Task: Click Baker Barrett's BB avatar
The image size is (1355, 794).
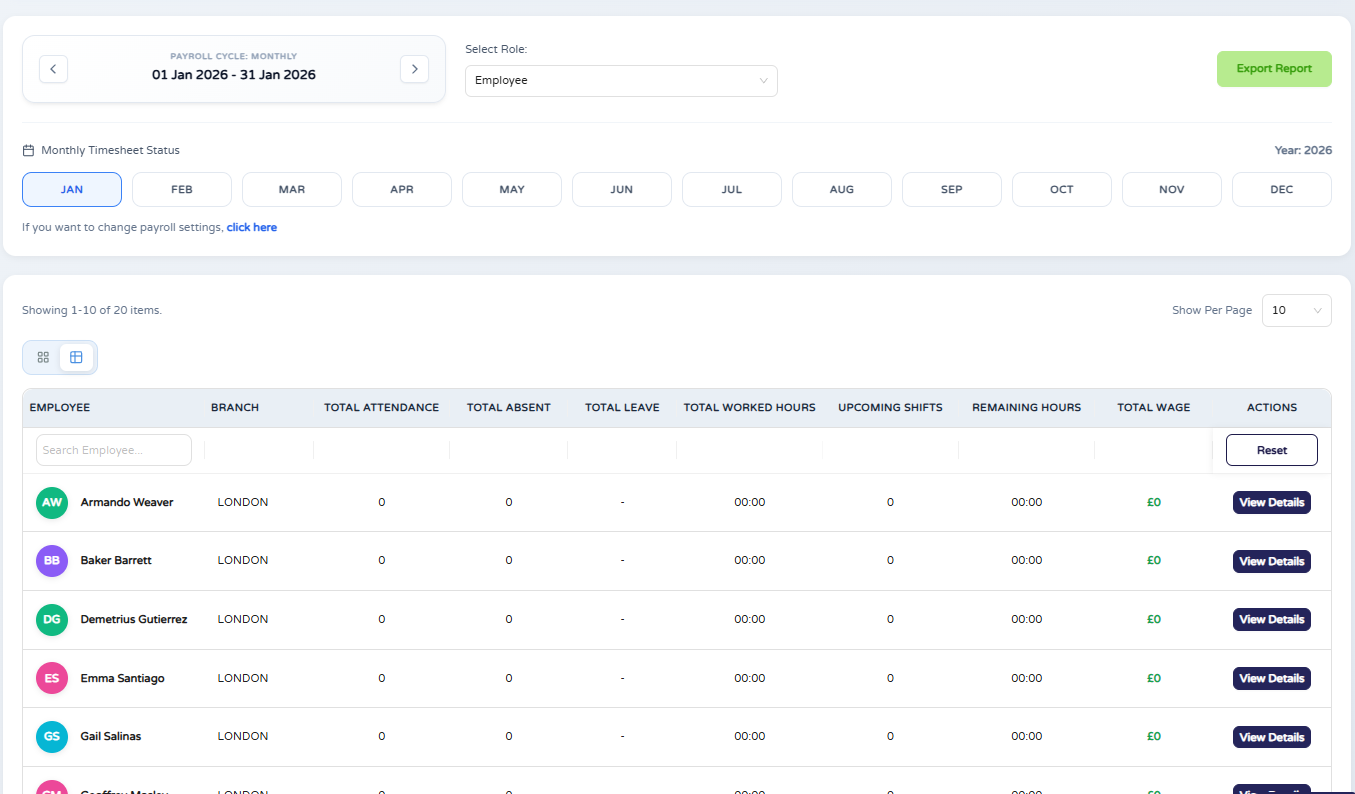Action: pos(52,561)
